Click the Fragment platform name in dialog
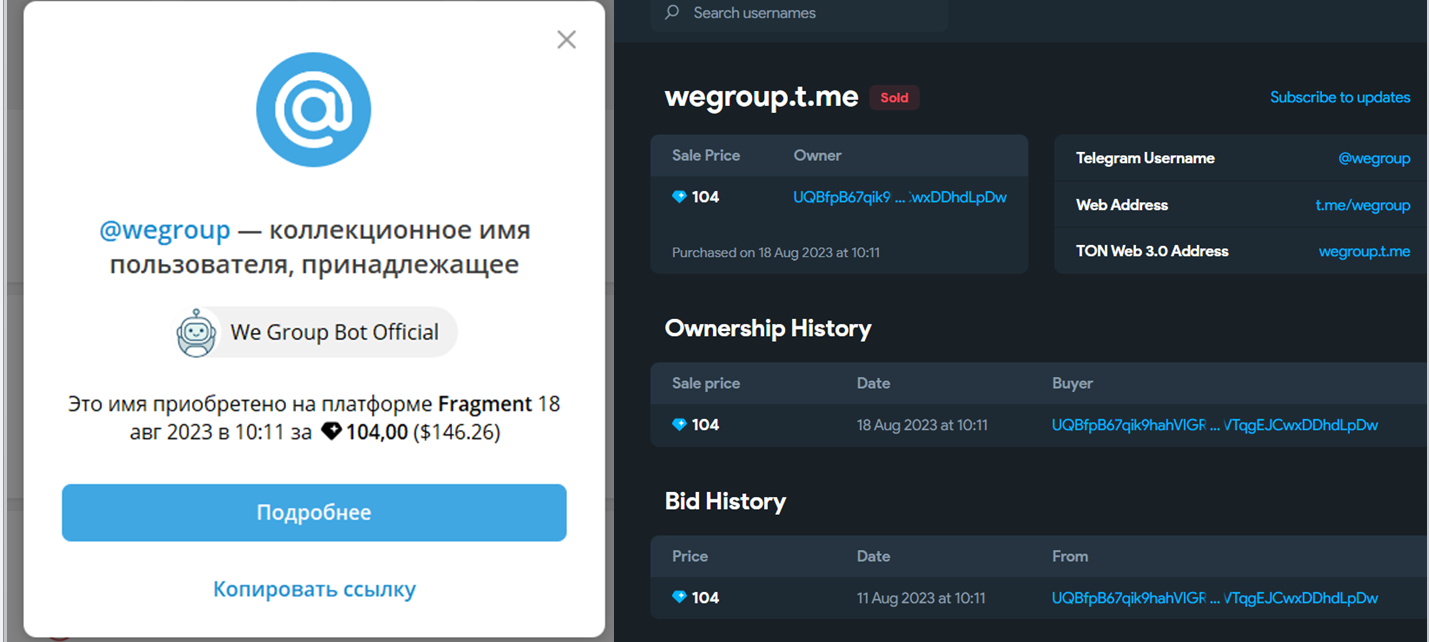 pos(485,405)
